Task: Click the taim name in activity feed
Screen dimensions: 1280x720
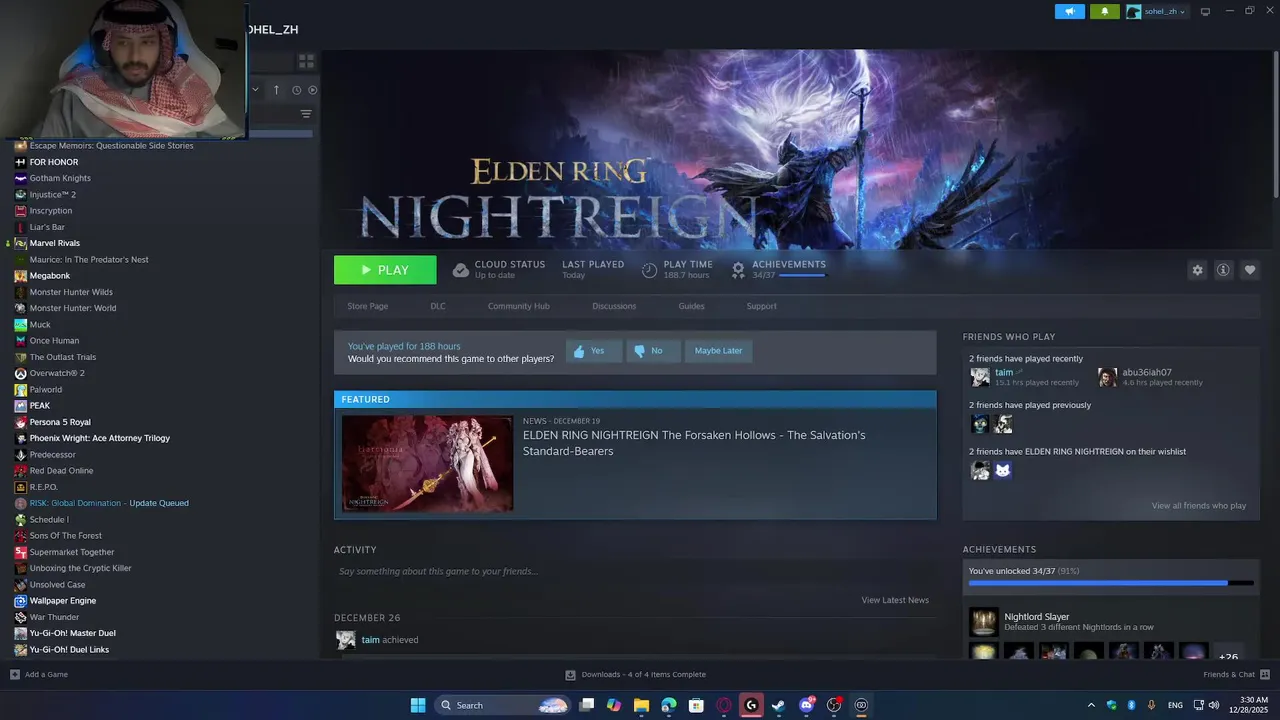Action: pos(371,640)
